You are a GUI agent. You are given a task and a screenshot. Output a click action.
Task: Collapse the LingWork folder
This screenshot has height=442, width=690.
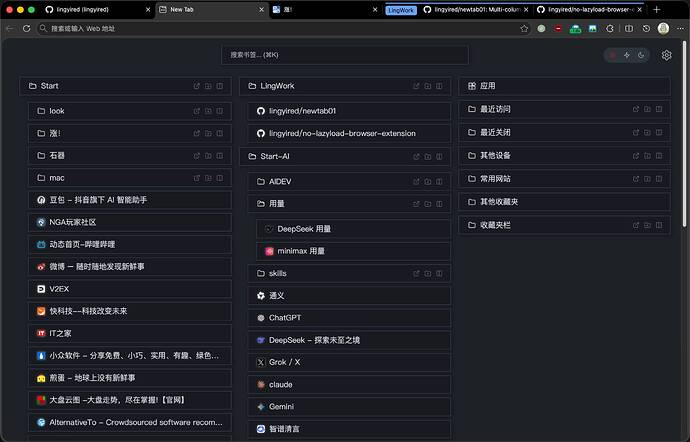[x=345, y=86]
